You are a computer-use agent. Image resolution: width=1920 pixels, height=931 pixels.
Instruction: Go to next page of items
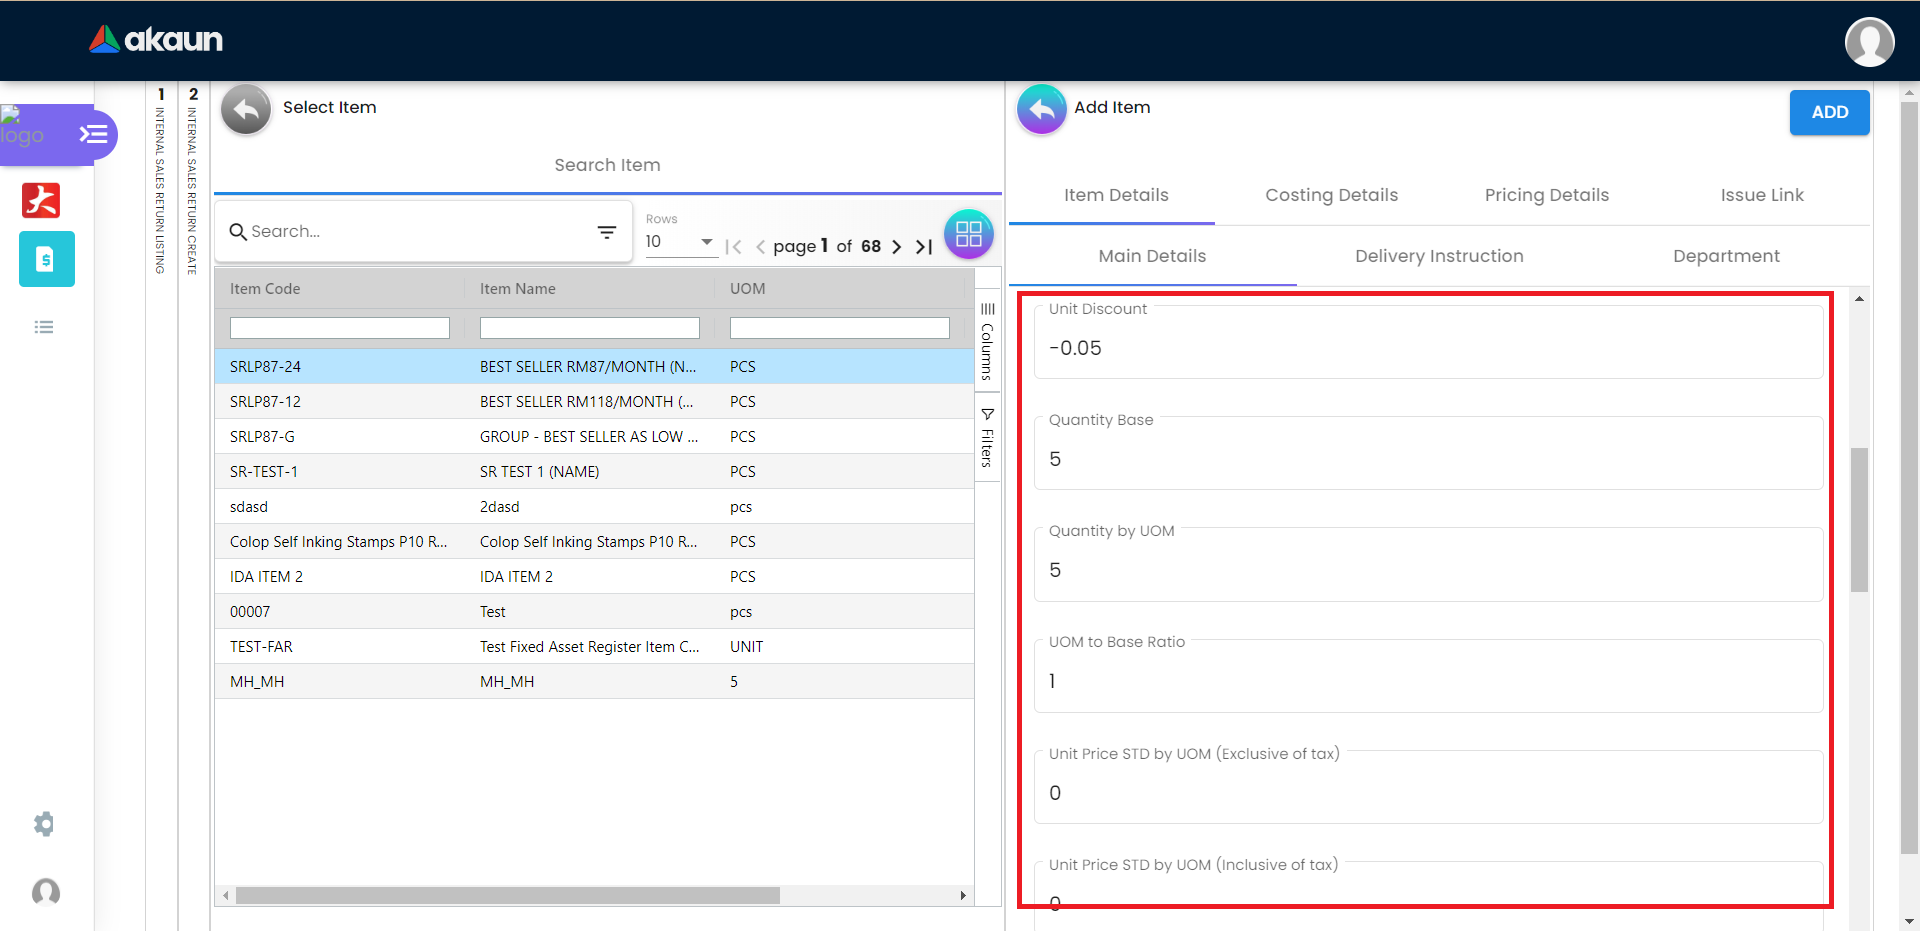[896, 247]
